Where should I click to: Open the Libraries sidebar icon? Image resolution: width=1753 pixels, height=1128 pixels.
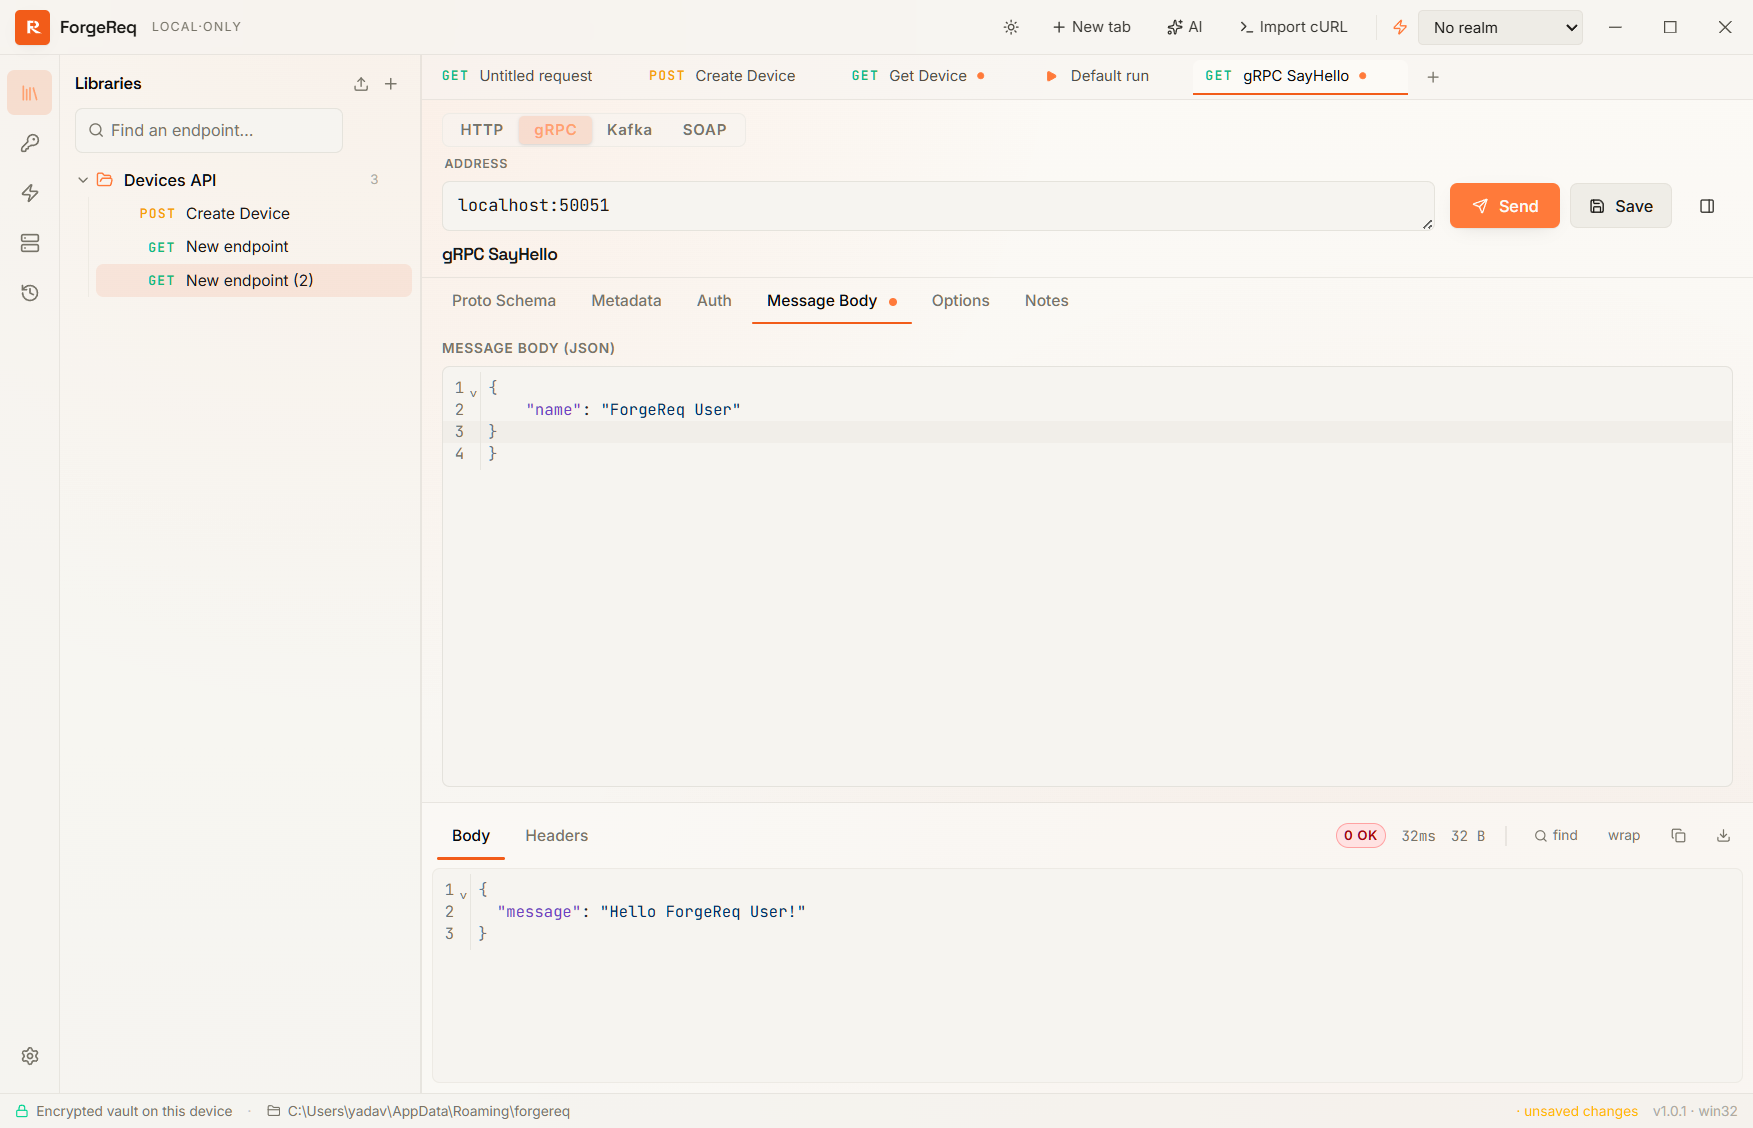click(x=30, y=93)
